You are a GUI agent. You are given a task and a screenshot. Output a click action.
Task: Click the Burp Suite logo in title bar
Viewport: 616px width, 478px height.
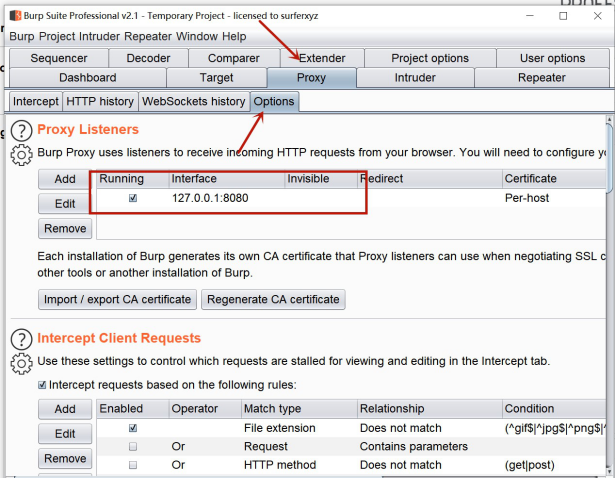(x=15, y=16)
